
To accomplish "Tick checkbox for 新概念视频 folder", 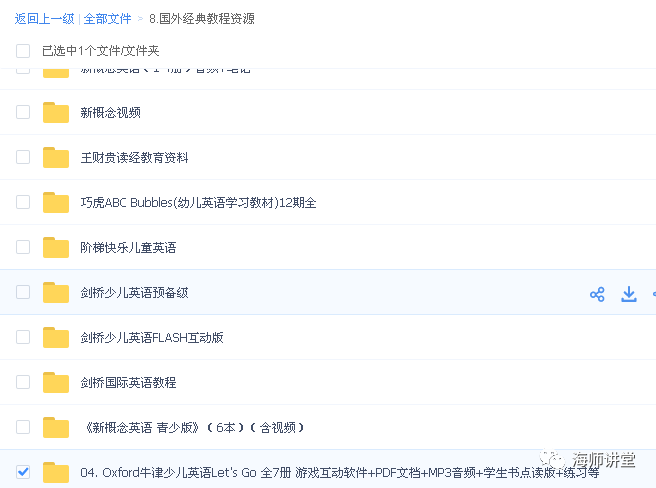I will pos(23,112).
